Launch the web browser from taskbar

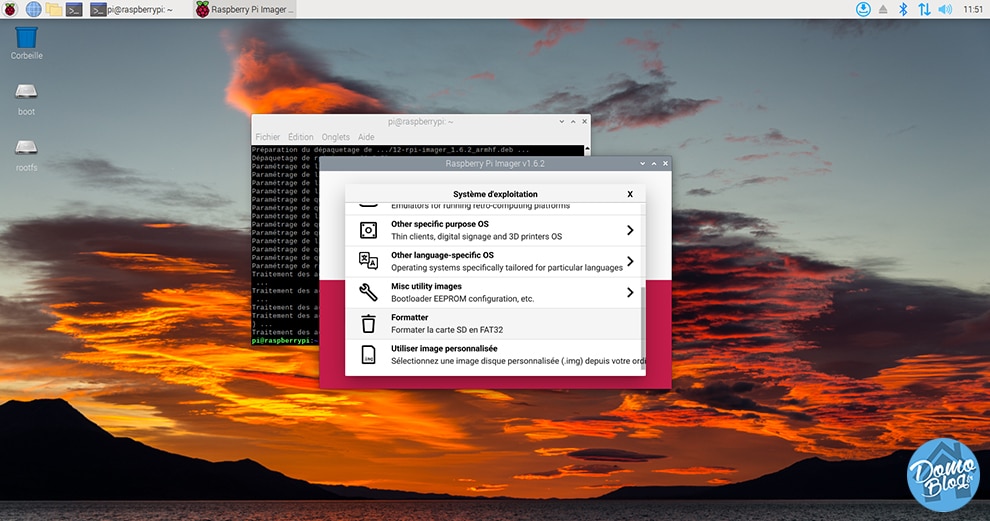(33, 9)
